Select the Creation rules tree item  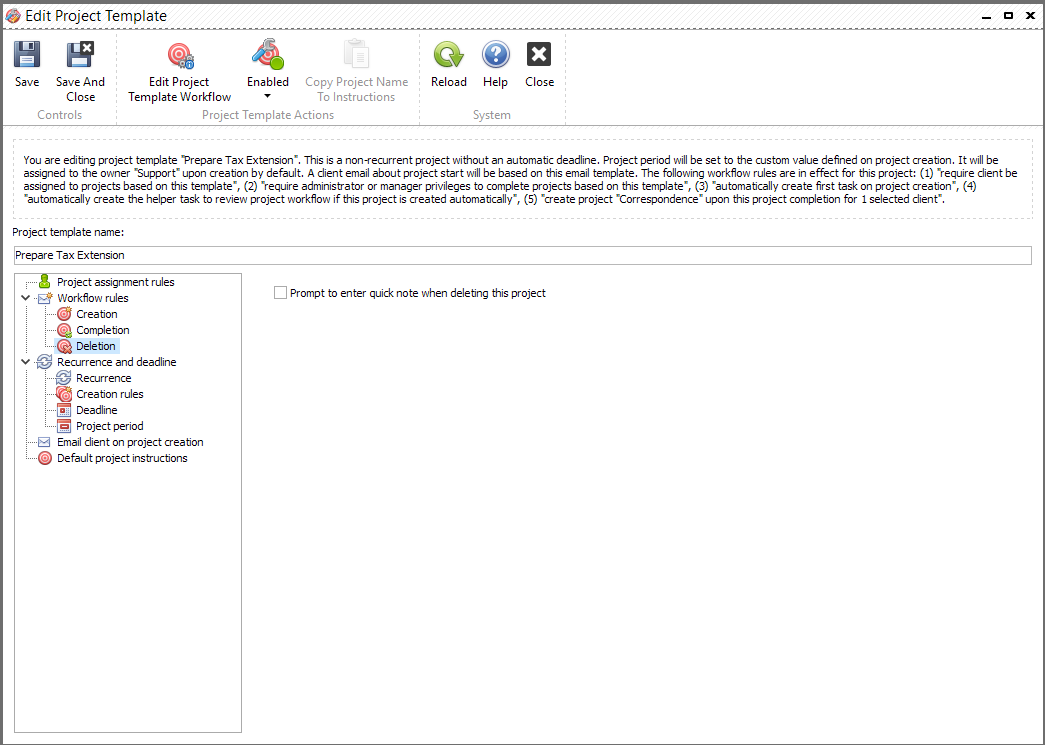point(110,394)
